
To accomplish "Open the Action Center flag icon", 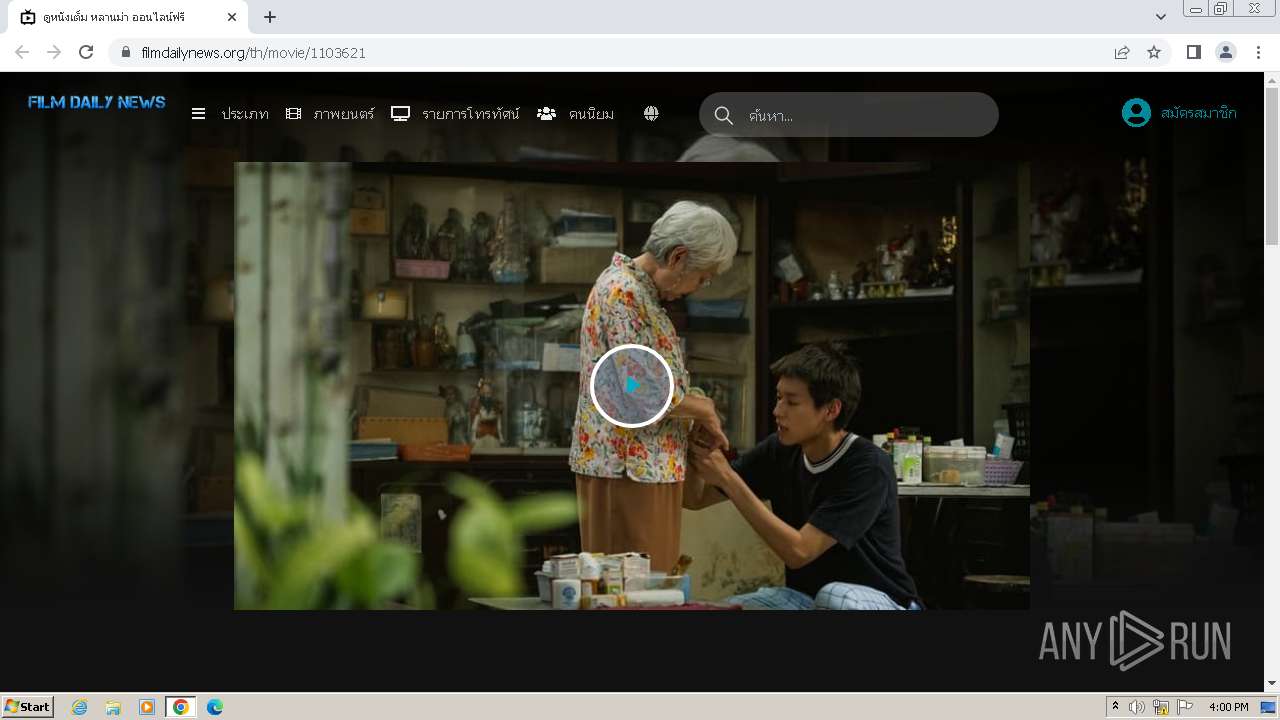I will [1185, 707].
